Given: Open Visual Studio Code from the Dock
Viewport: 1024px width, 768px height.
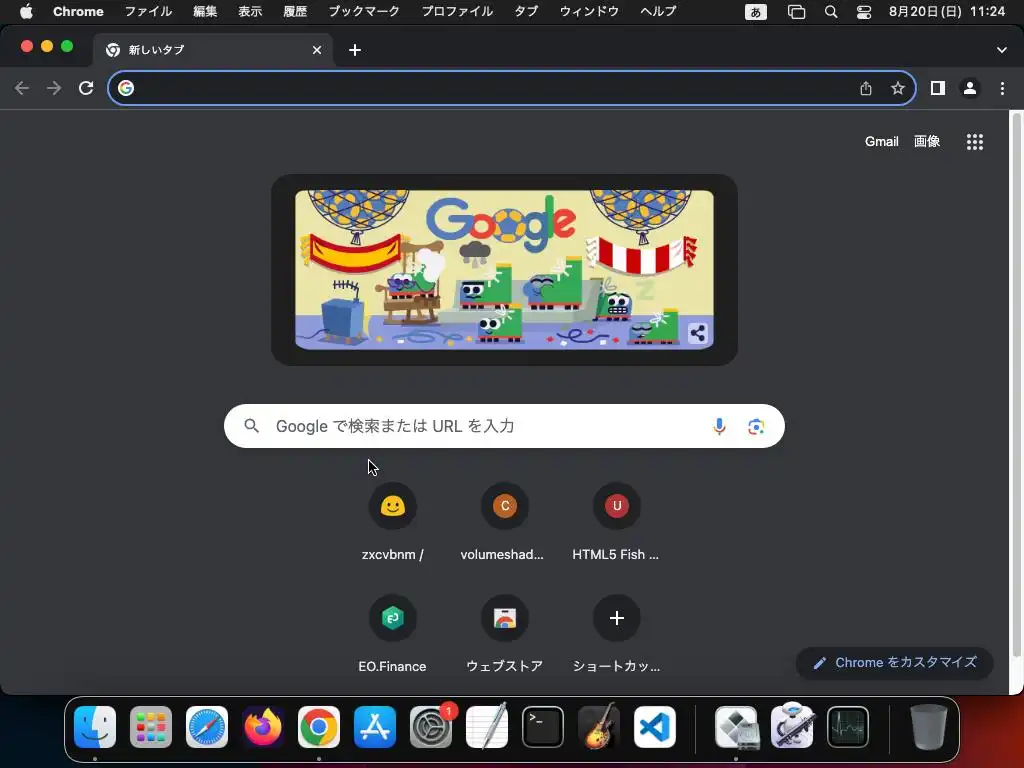Looking at the screenshot, I should coord(655,726).
